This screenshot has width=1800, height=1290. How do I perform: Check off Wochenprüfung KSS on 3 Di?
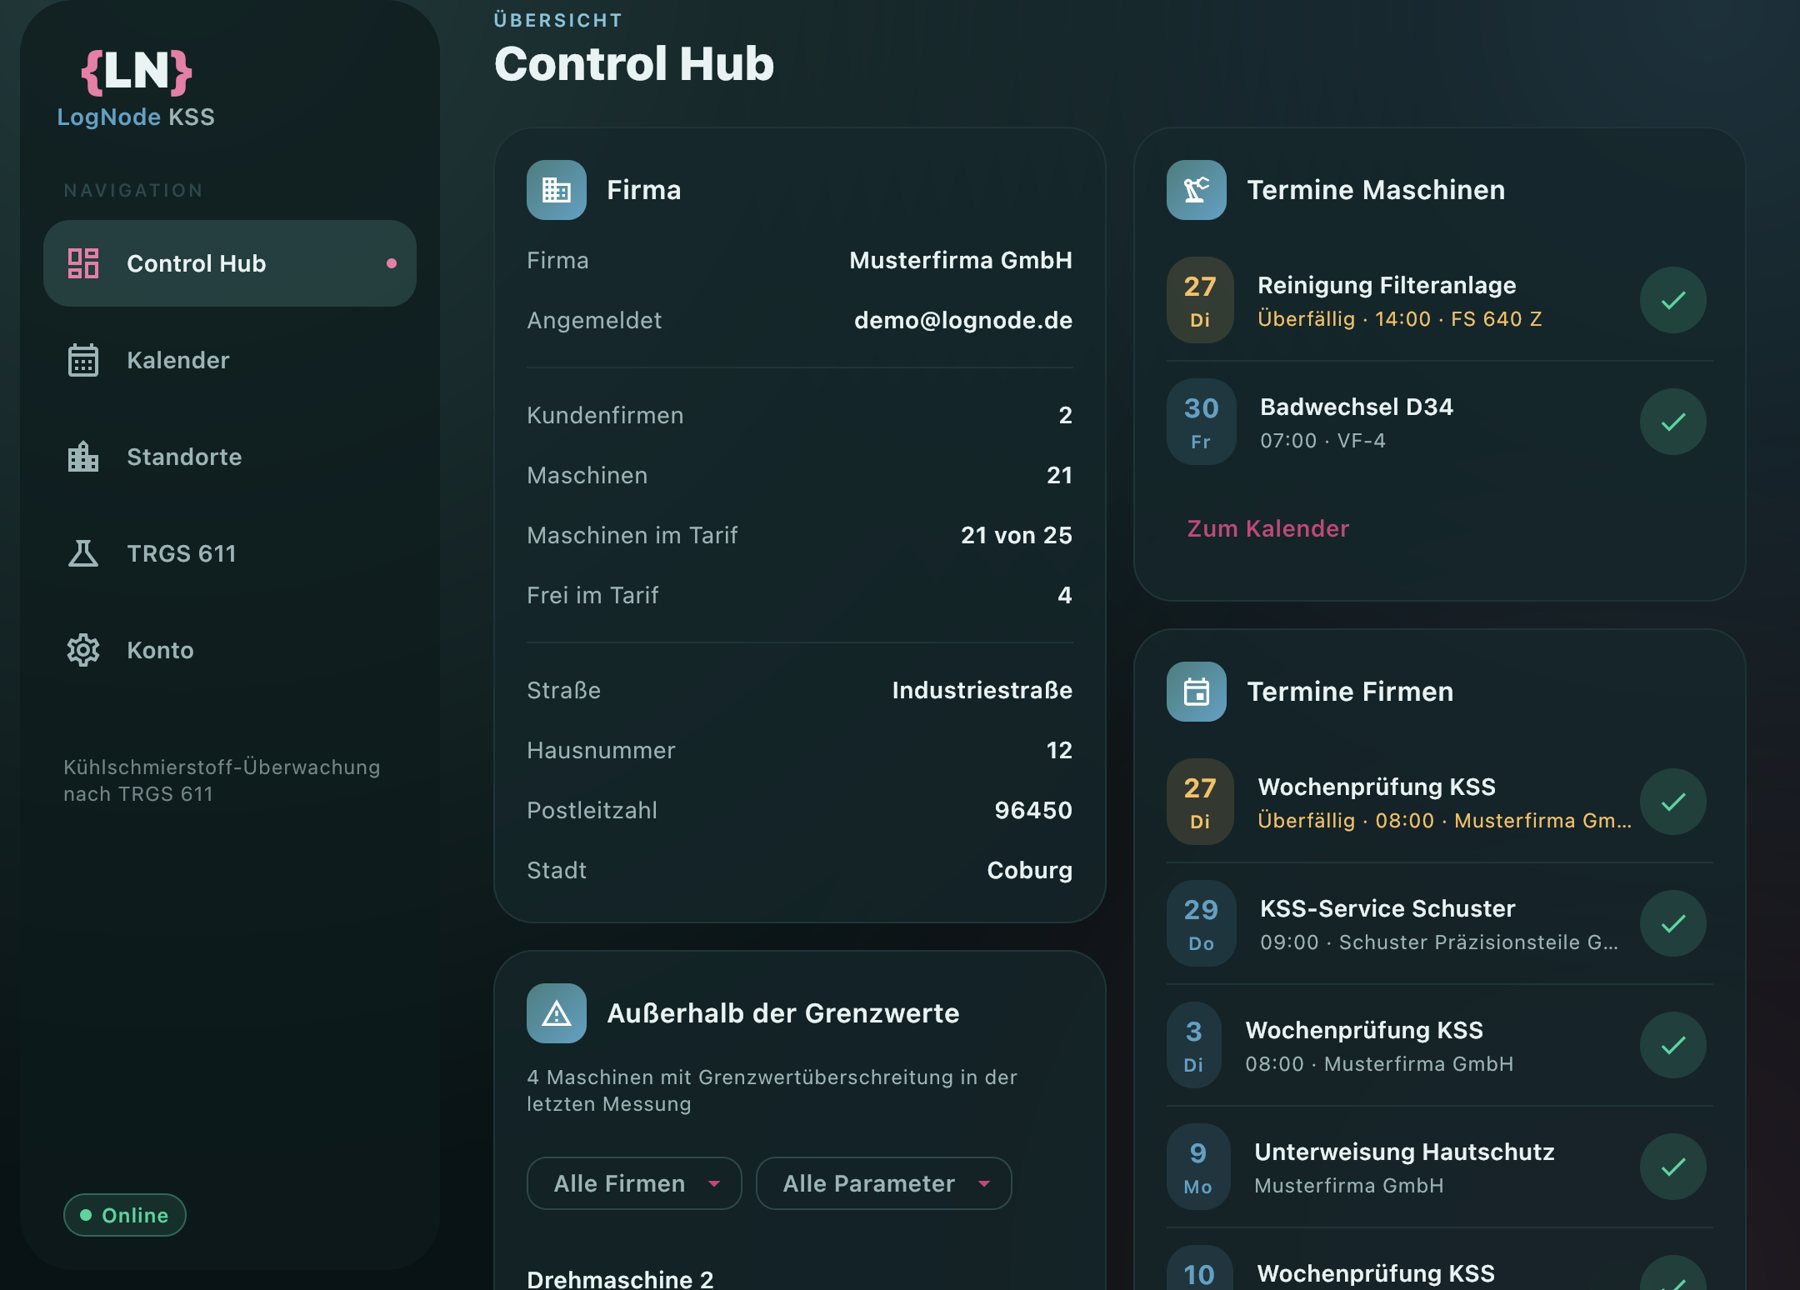(x=1673, y=1045)
